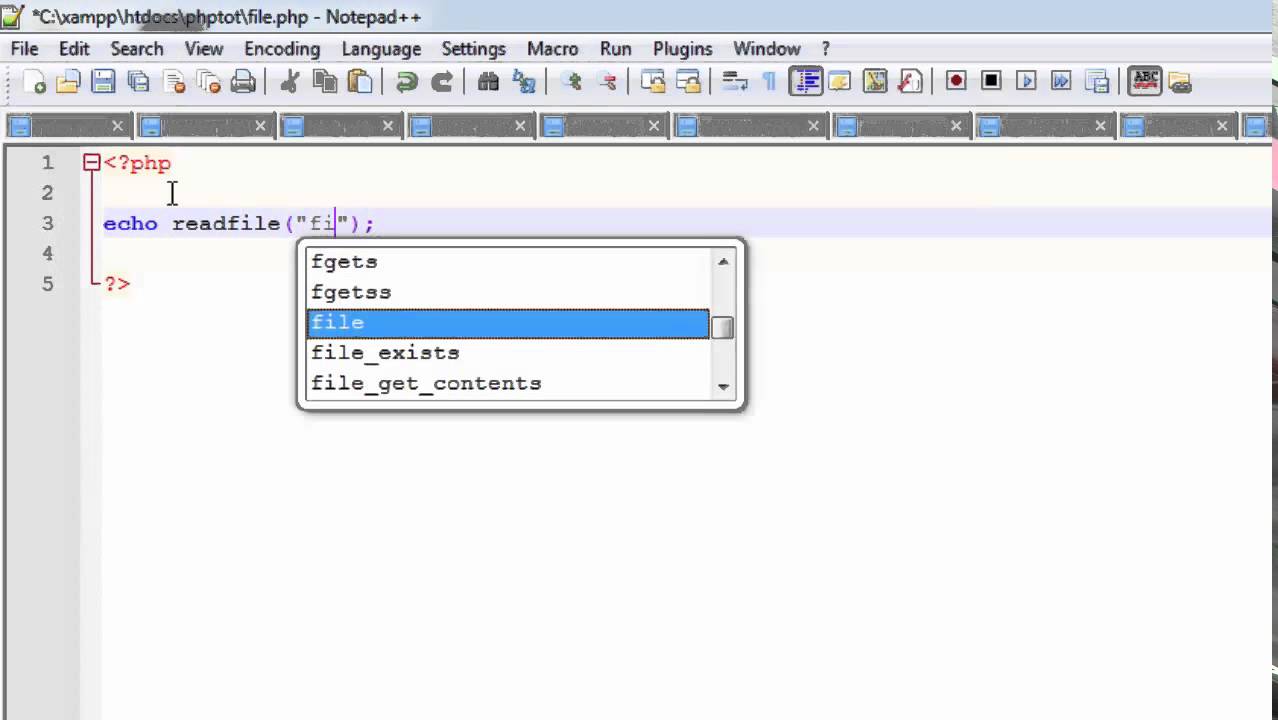Toggle the Show Indent Guide button
Screen dimensions: 1278x720
point(805,82)
